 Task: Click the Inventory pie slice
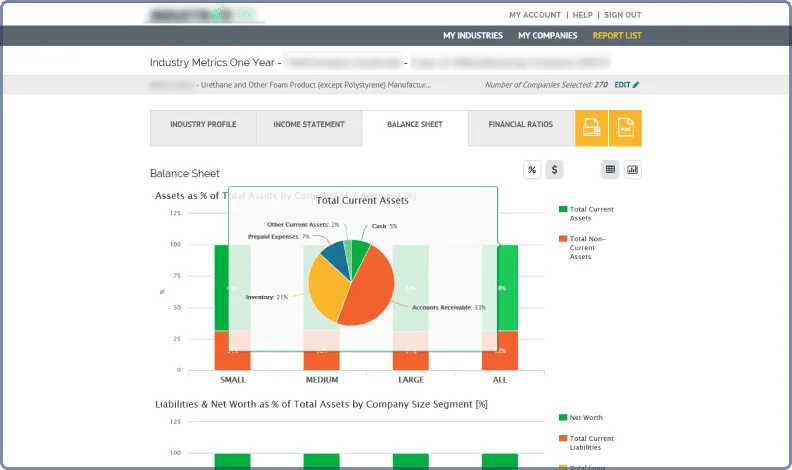(326, 290)
